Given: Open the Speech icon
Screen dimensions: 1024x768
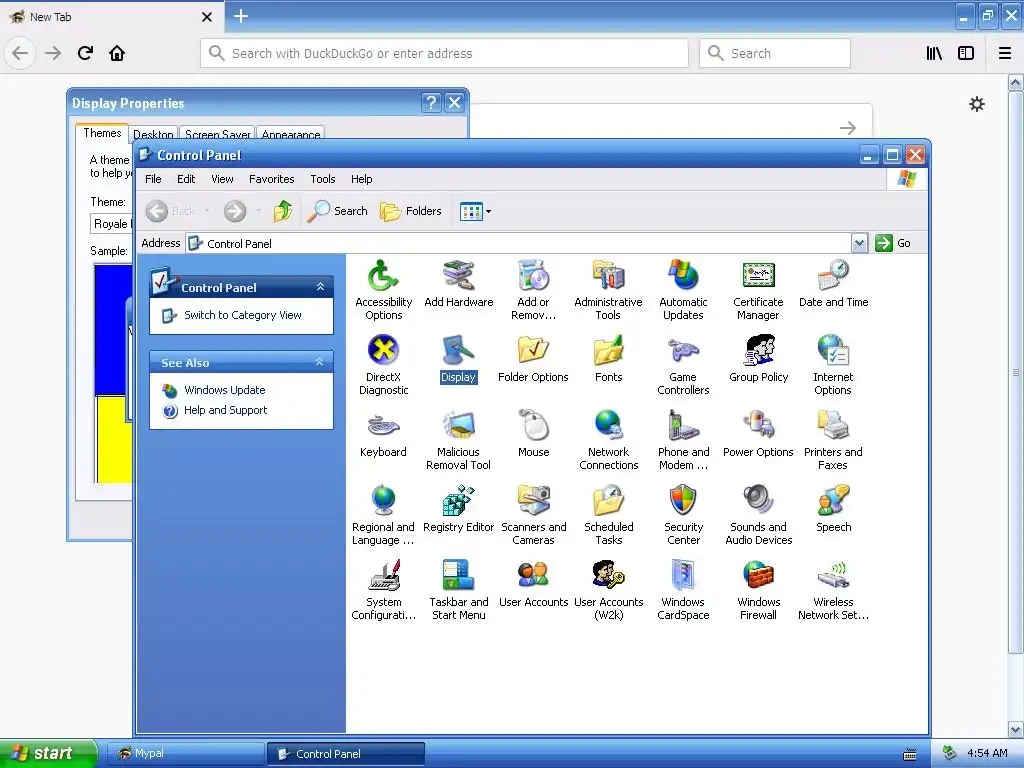Looking at the screenshot, I should (x=833, y=509).
